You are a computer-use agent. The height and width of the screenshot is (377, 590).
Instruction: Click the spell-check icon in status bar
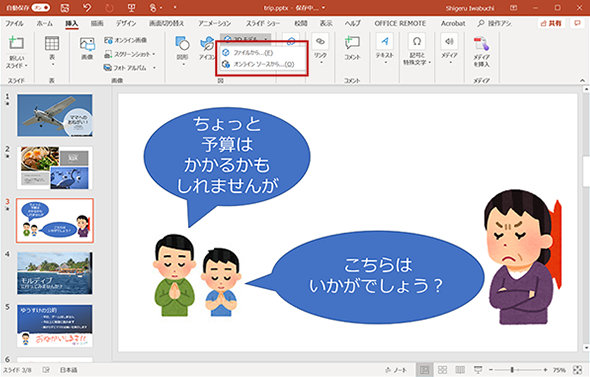point(46,370)
